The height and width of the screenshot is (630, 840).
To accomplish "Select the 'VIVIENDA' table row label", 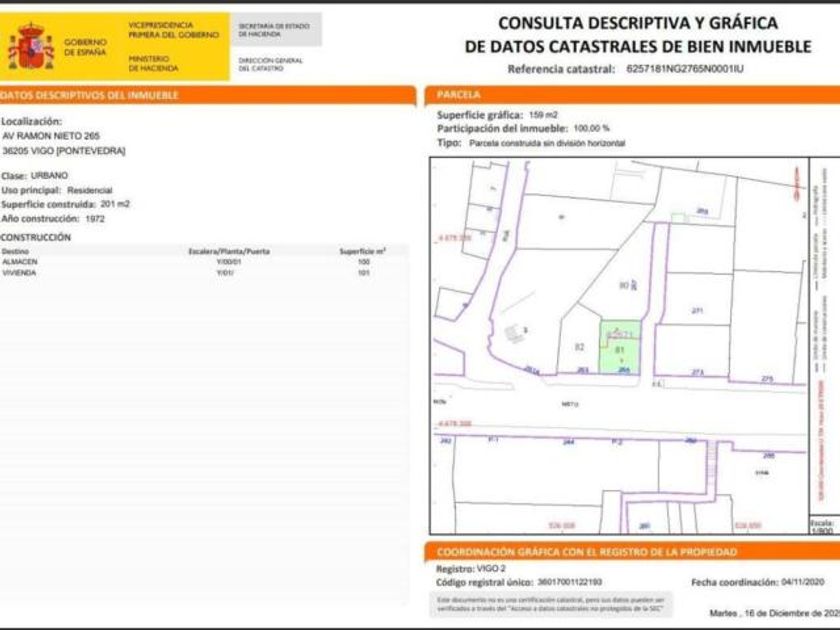I will click(x=19, y=273).
